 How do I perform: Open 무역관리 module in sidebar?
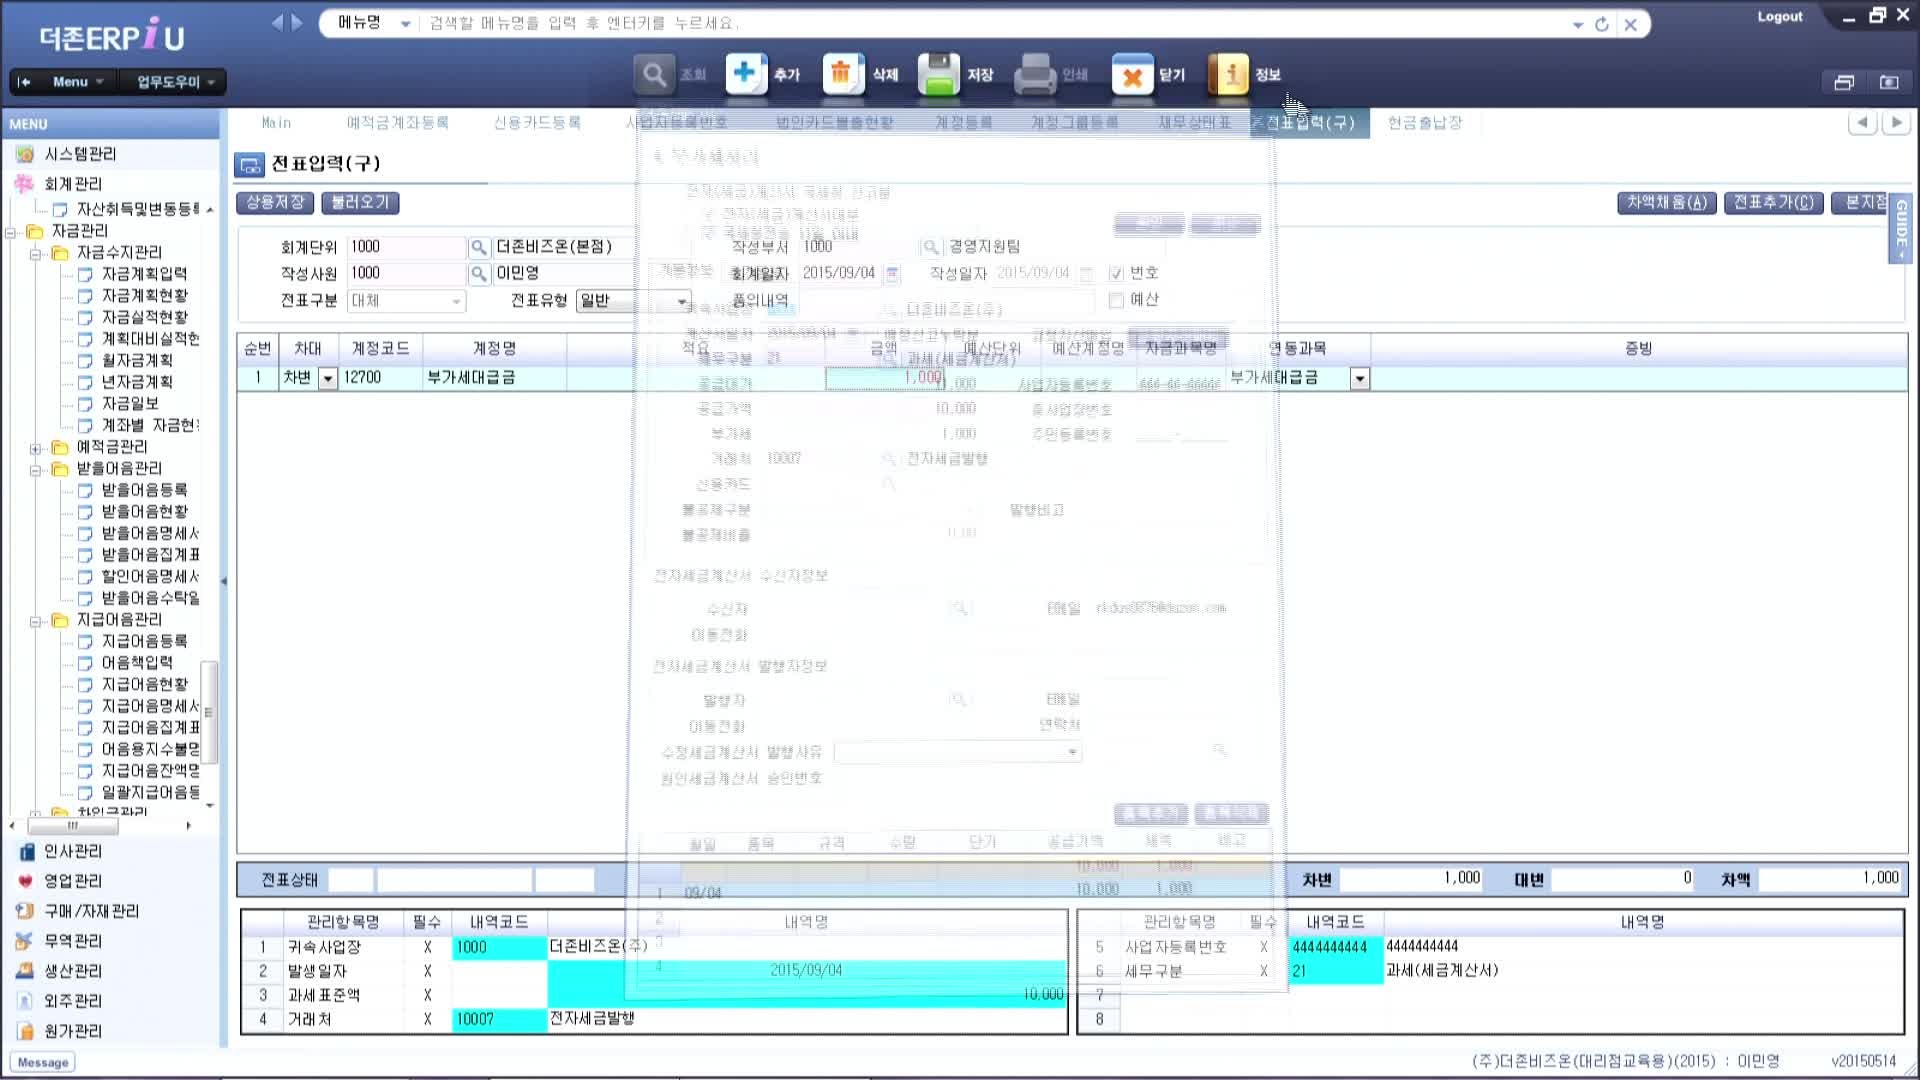[72, 941]
